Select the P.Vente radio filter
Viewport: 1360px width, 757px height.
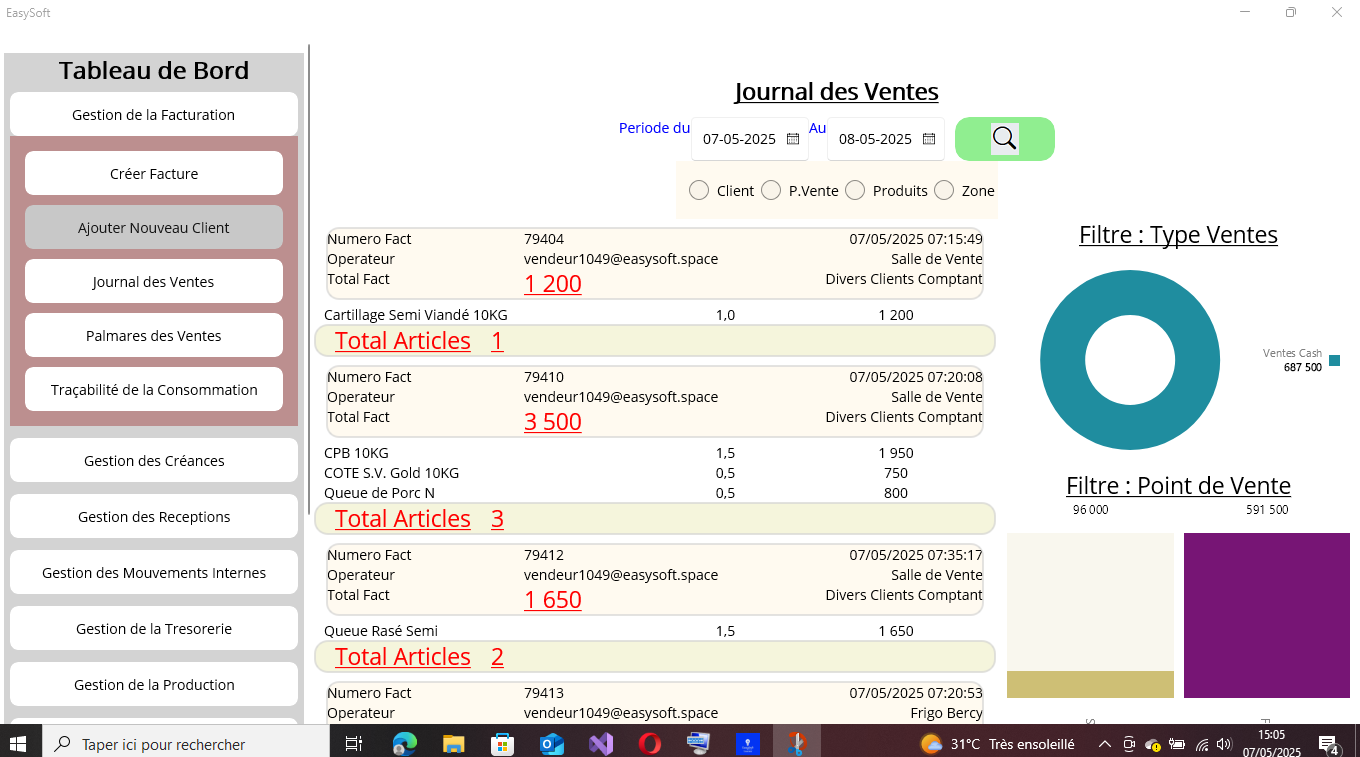click(771, 190)
